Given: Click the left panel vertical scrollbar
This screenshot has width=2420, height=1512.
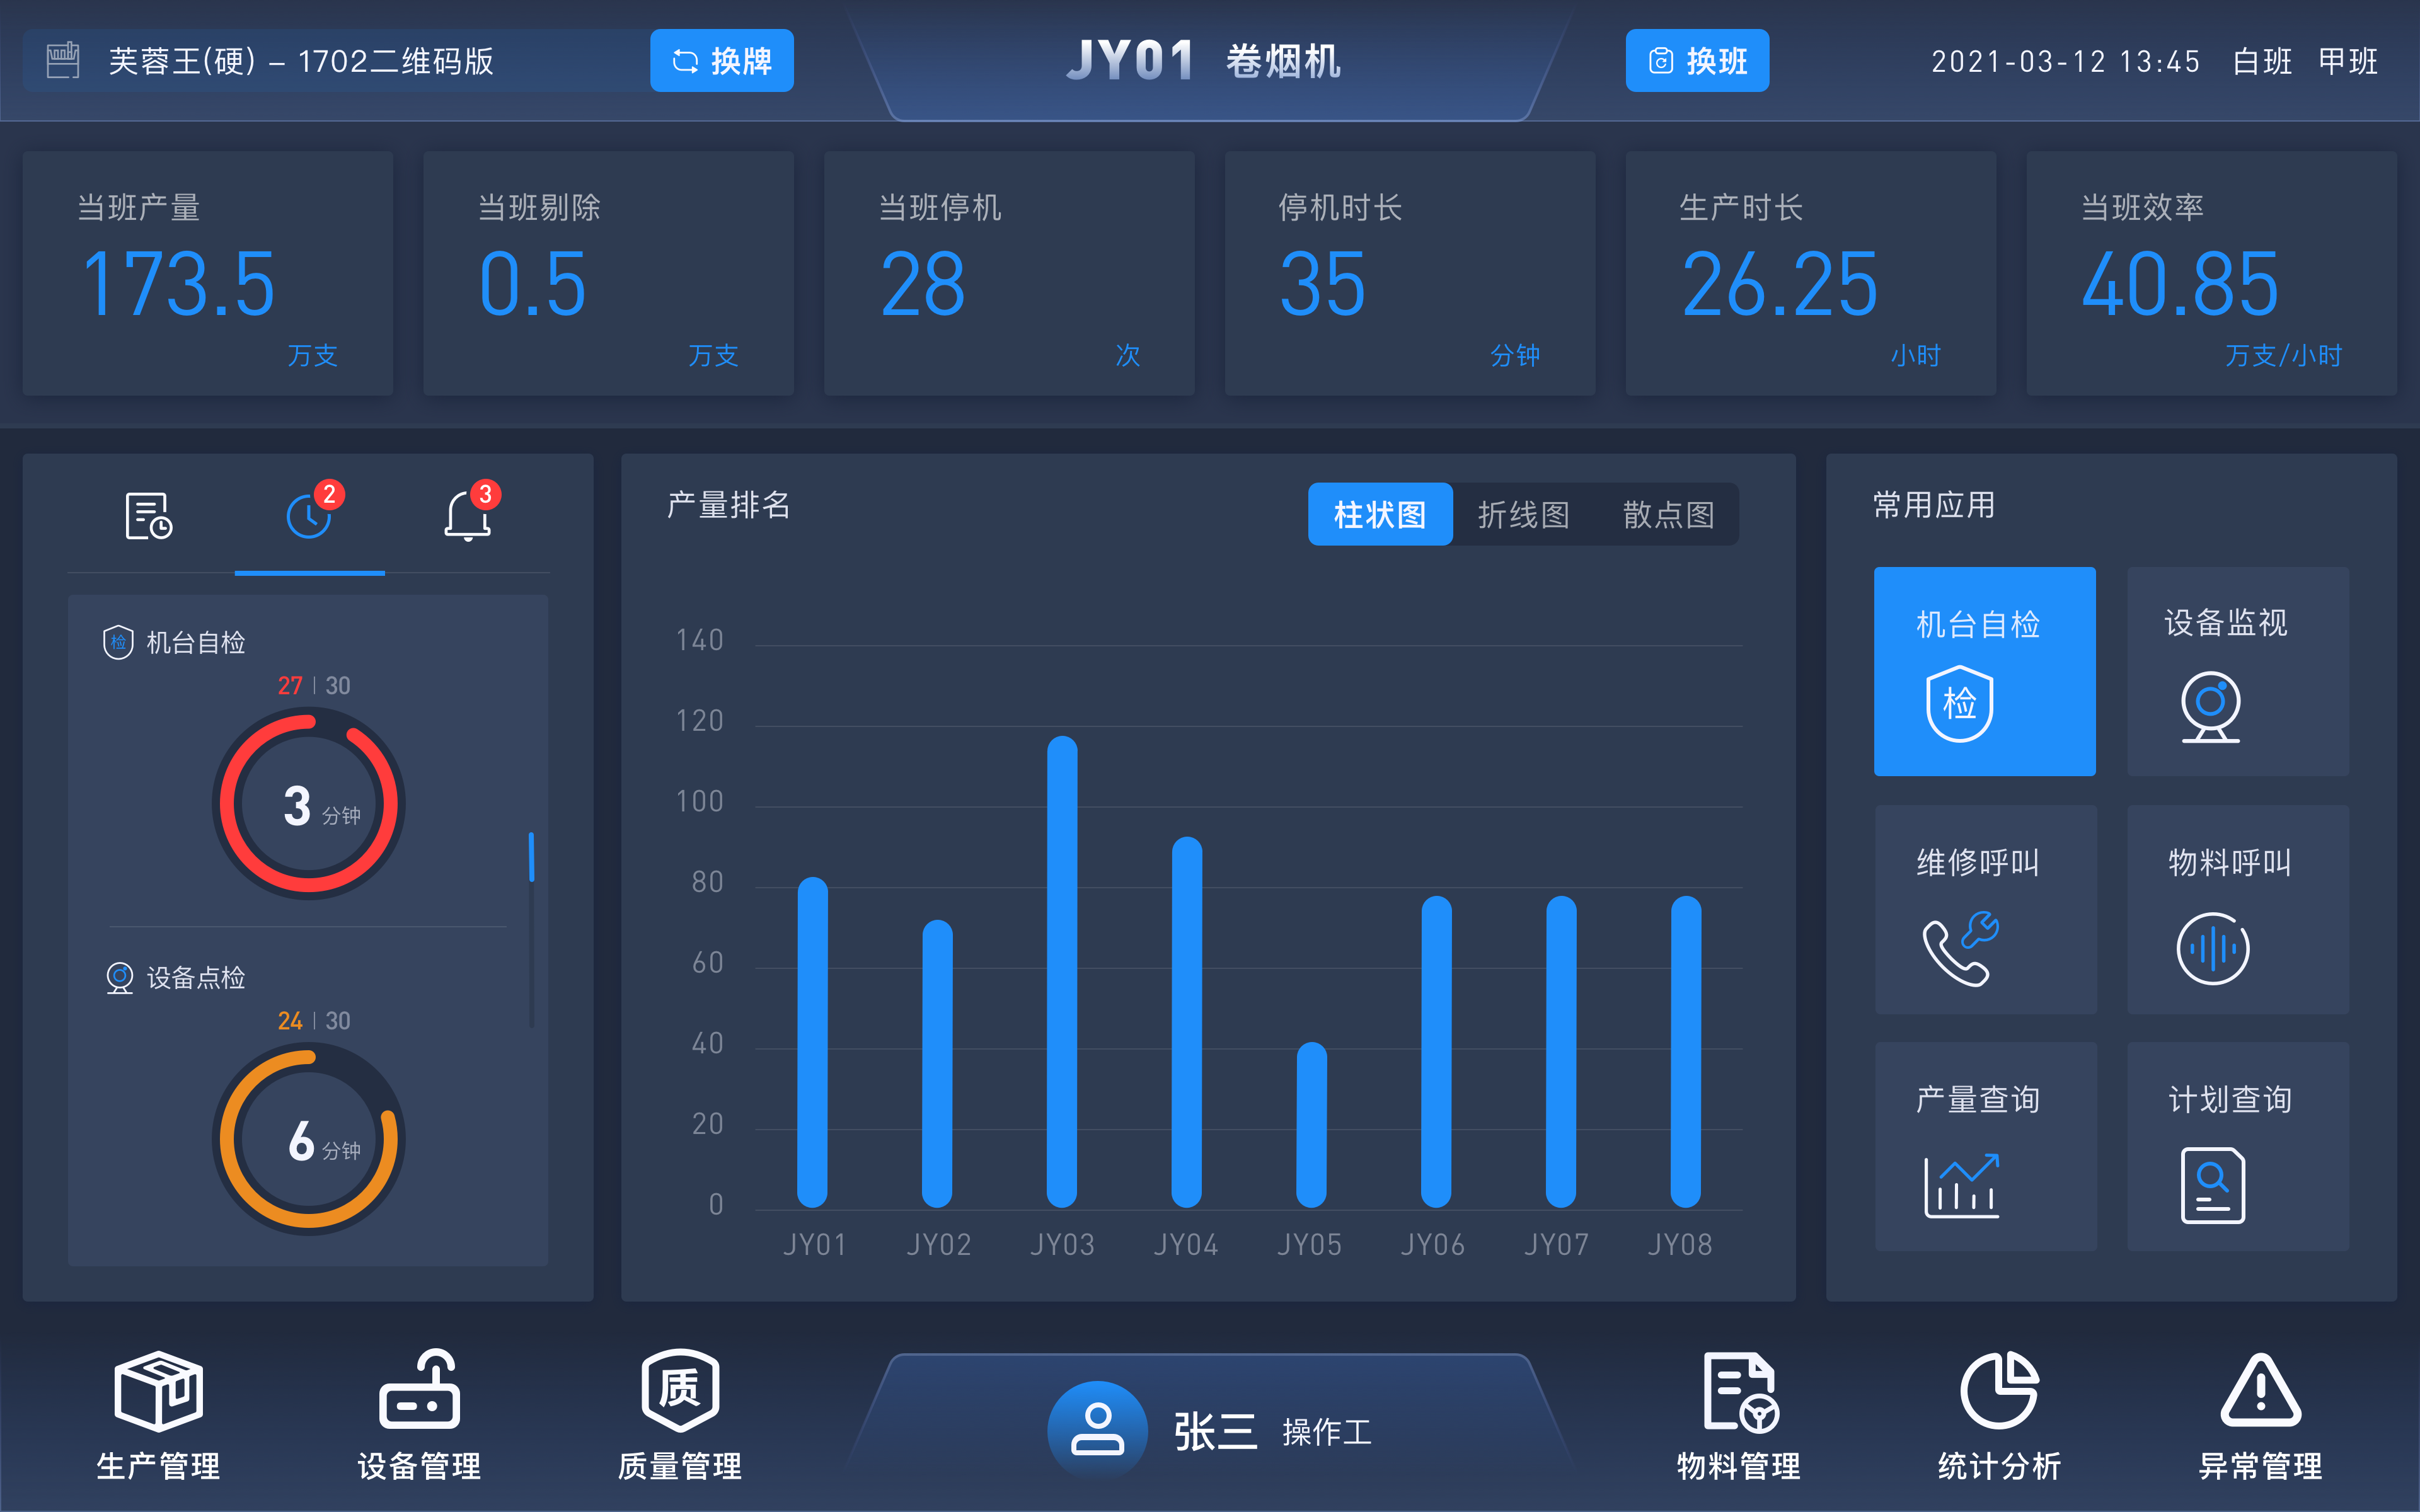Looking at the screenshot, I should pos(531,856).
